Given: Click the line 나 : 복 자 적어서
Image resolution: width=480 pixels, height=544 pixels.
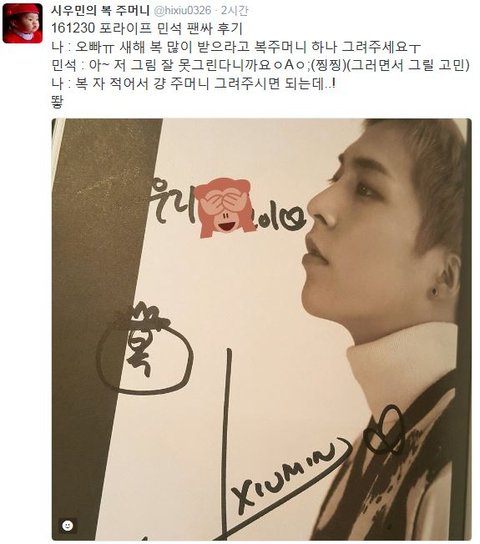Looking at the screenshot, I should tap(194, 84).
